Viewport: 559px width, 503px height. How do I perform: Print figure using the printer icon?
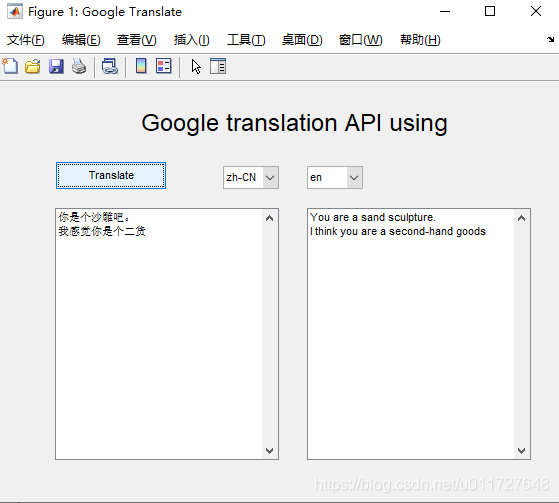[79, 66]
